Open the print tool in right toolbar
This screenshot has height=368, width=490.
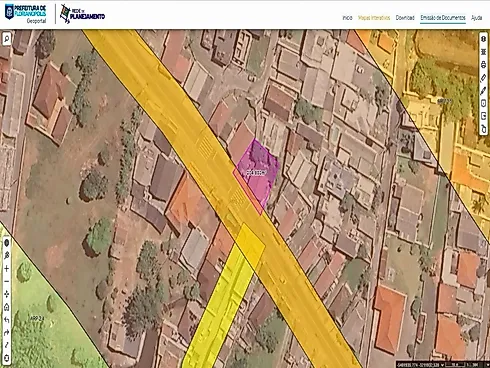click(483, 65)
